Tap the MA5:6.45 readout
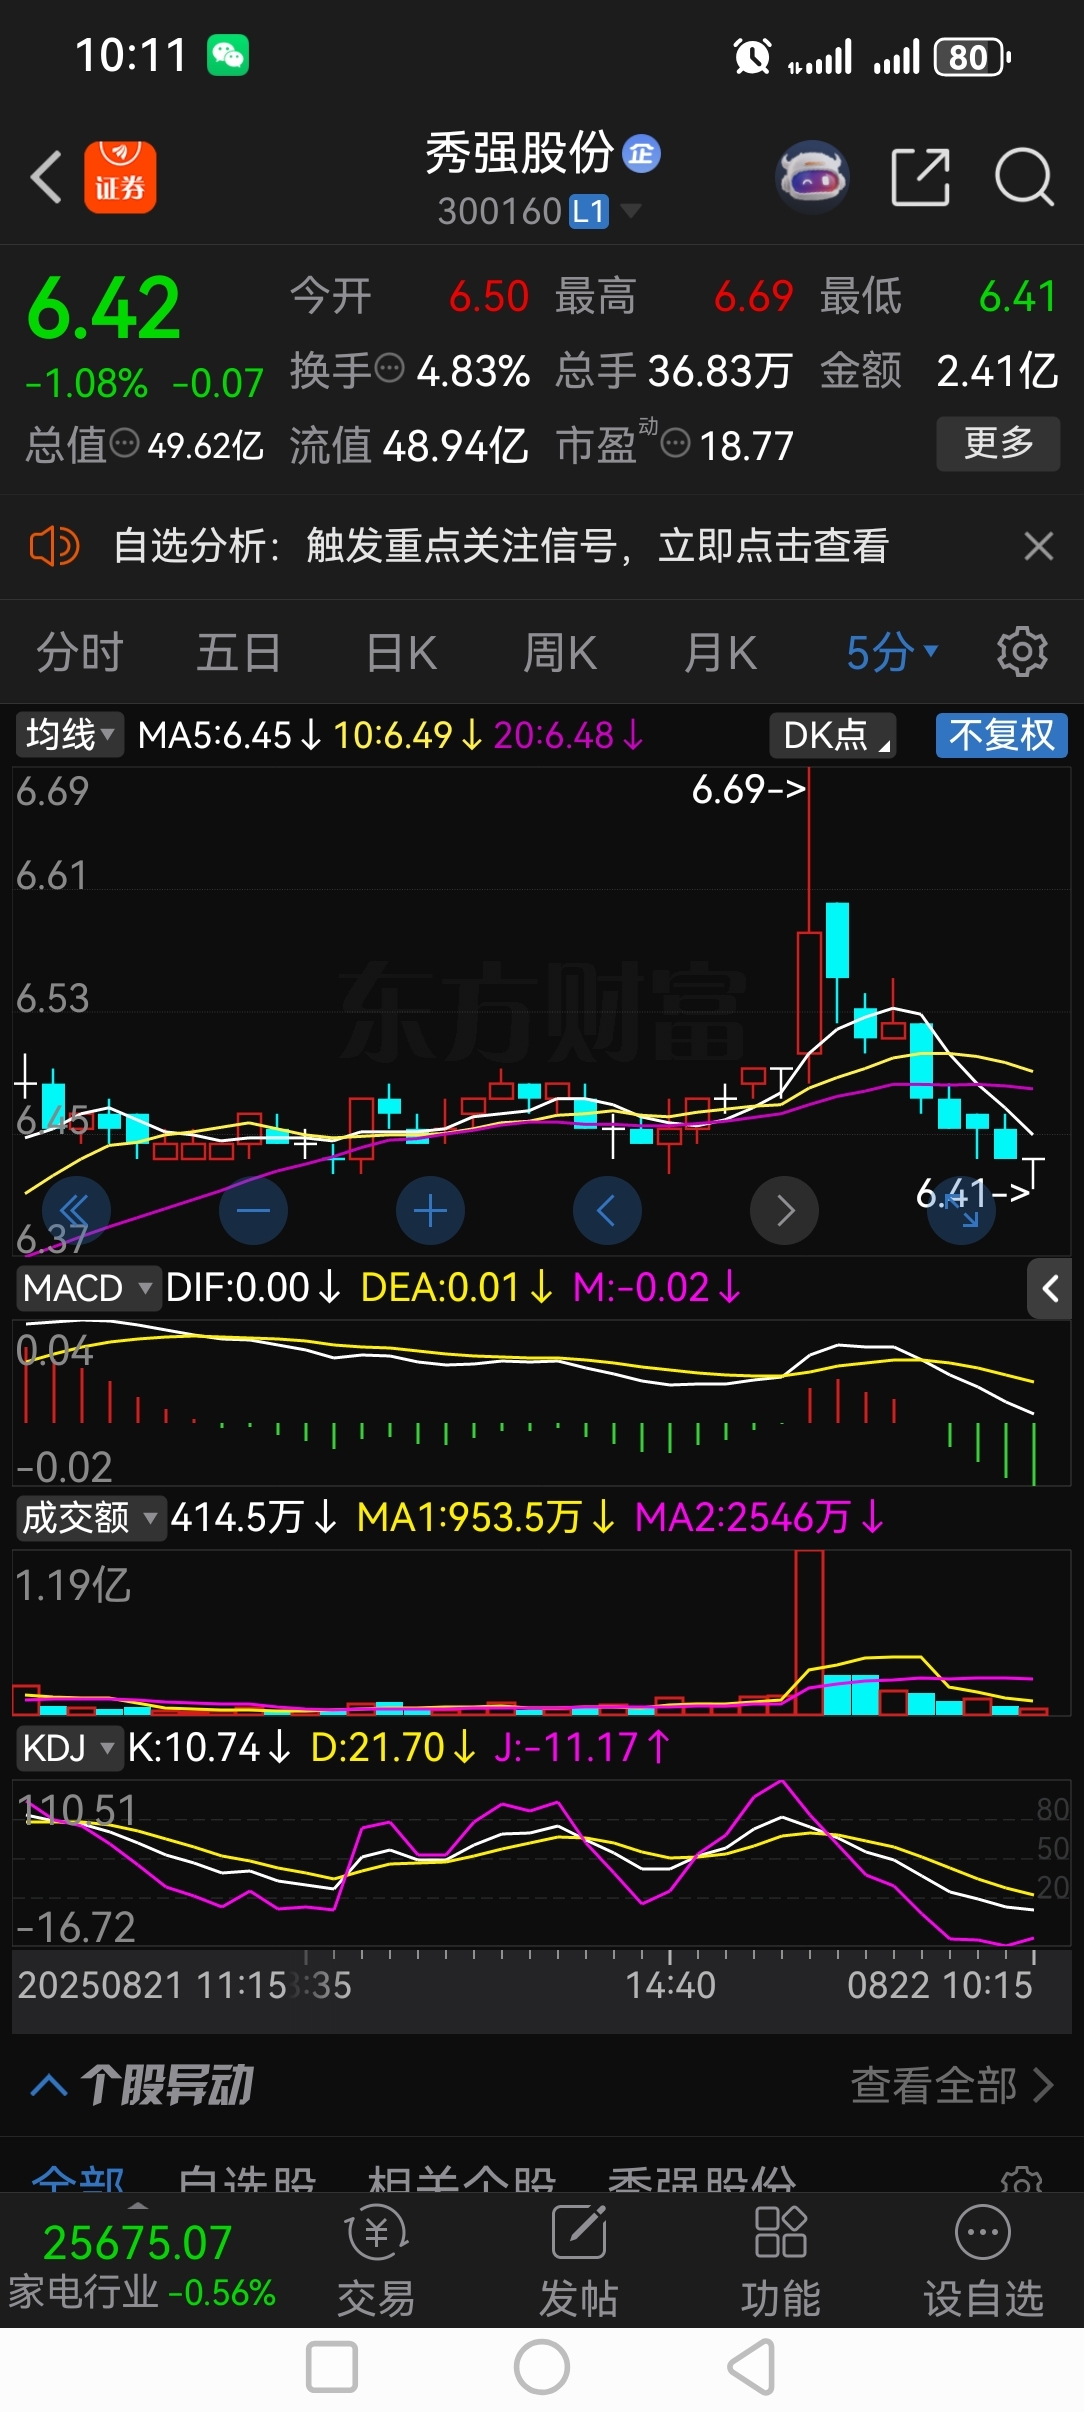 pyautogui.click(x=229, y=735)
